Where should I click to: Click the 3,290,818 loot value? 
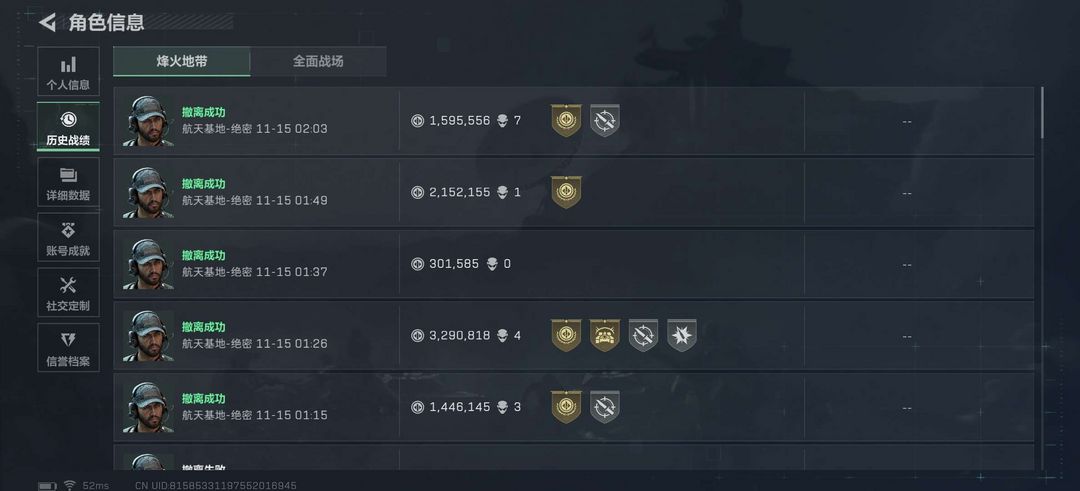[x=459, y=336]
